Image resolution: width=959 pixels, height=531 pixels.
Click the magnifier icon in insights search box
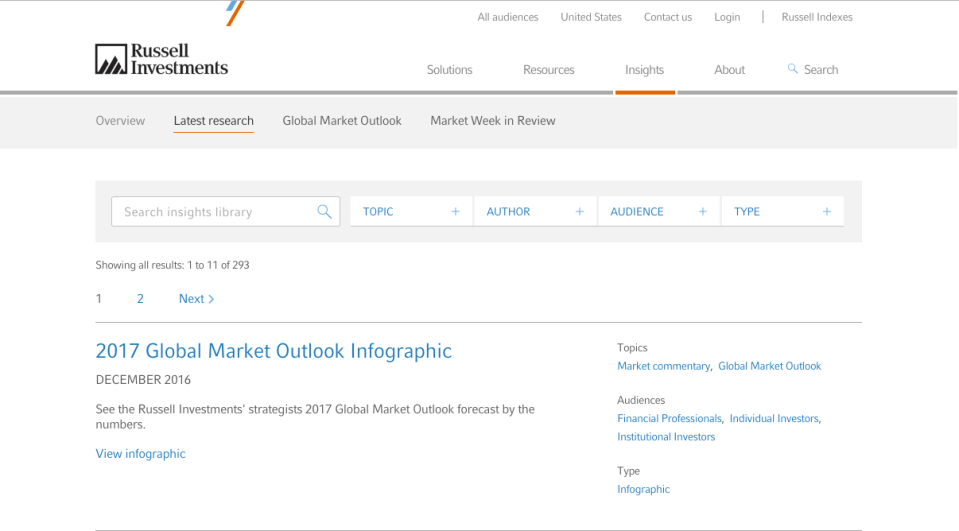tap(324, 211)
